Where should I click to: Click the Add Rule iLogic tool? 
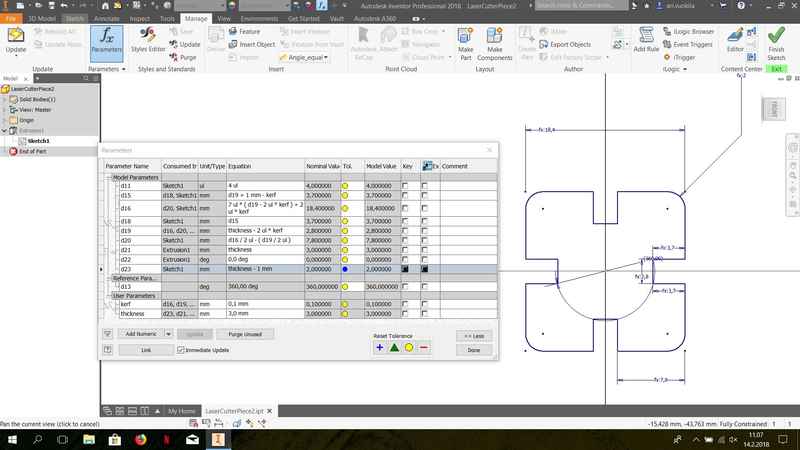(646, 40)
